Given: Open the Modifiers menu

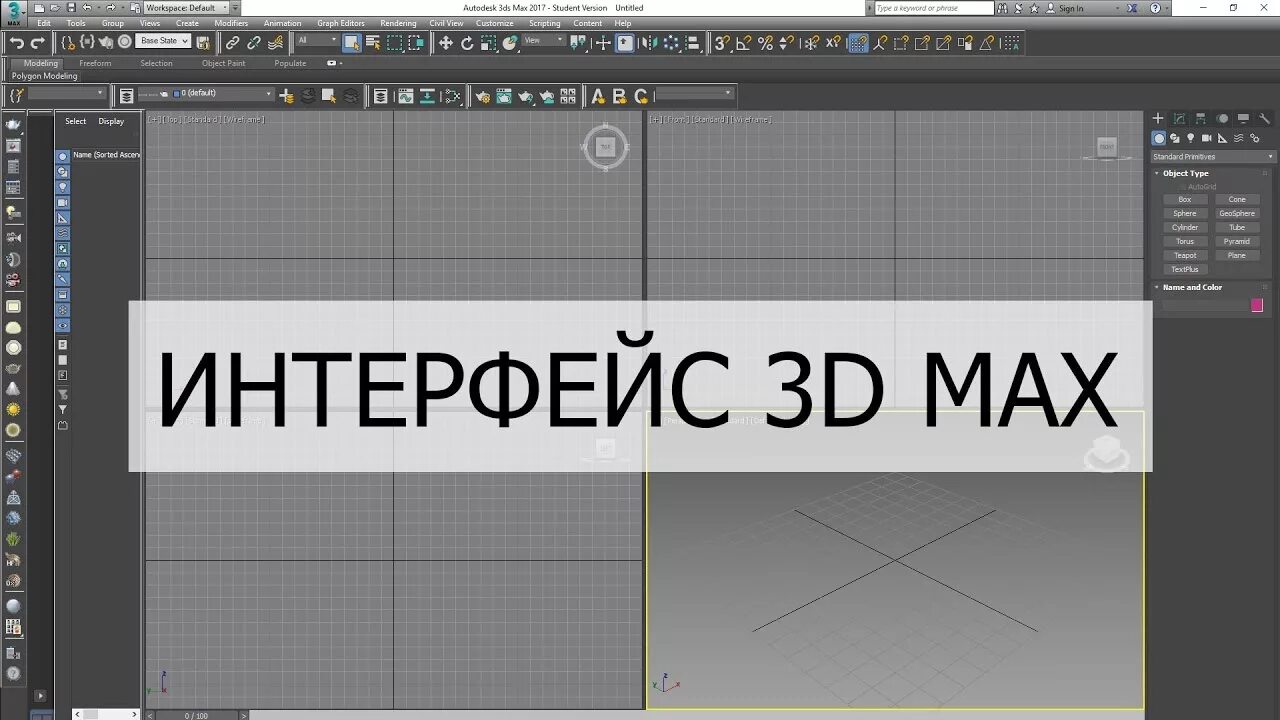Looking at the screenshot, I should pos(231,23).
